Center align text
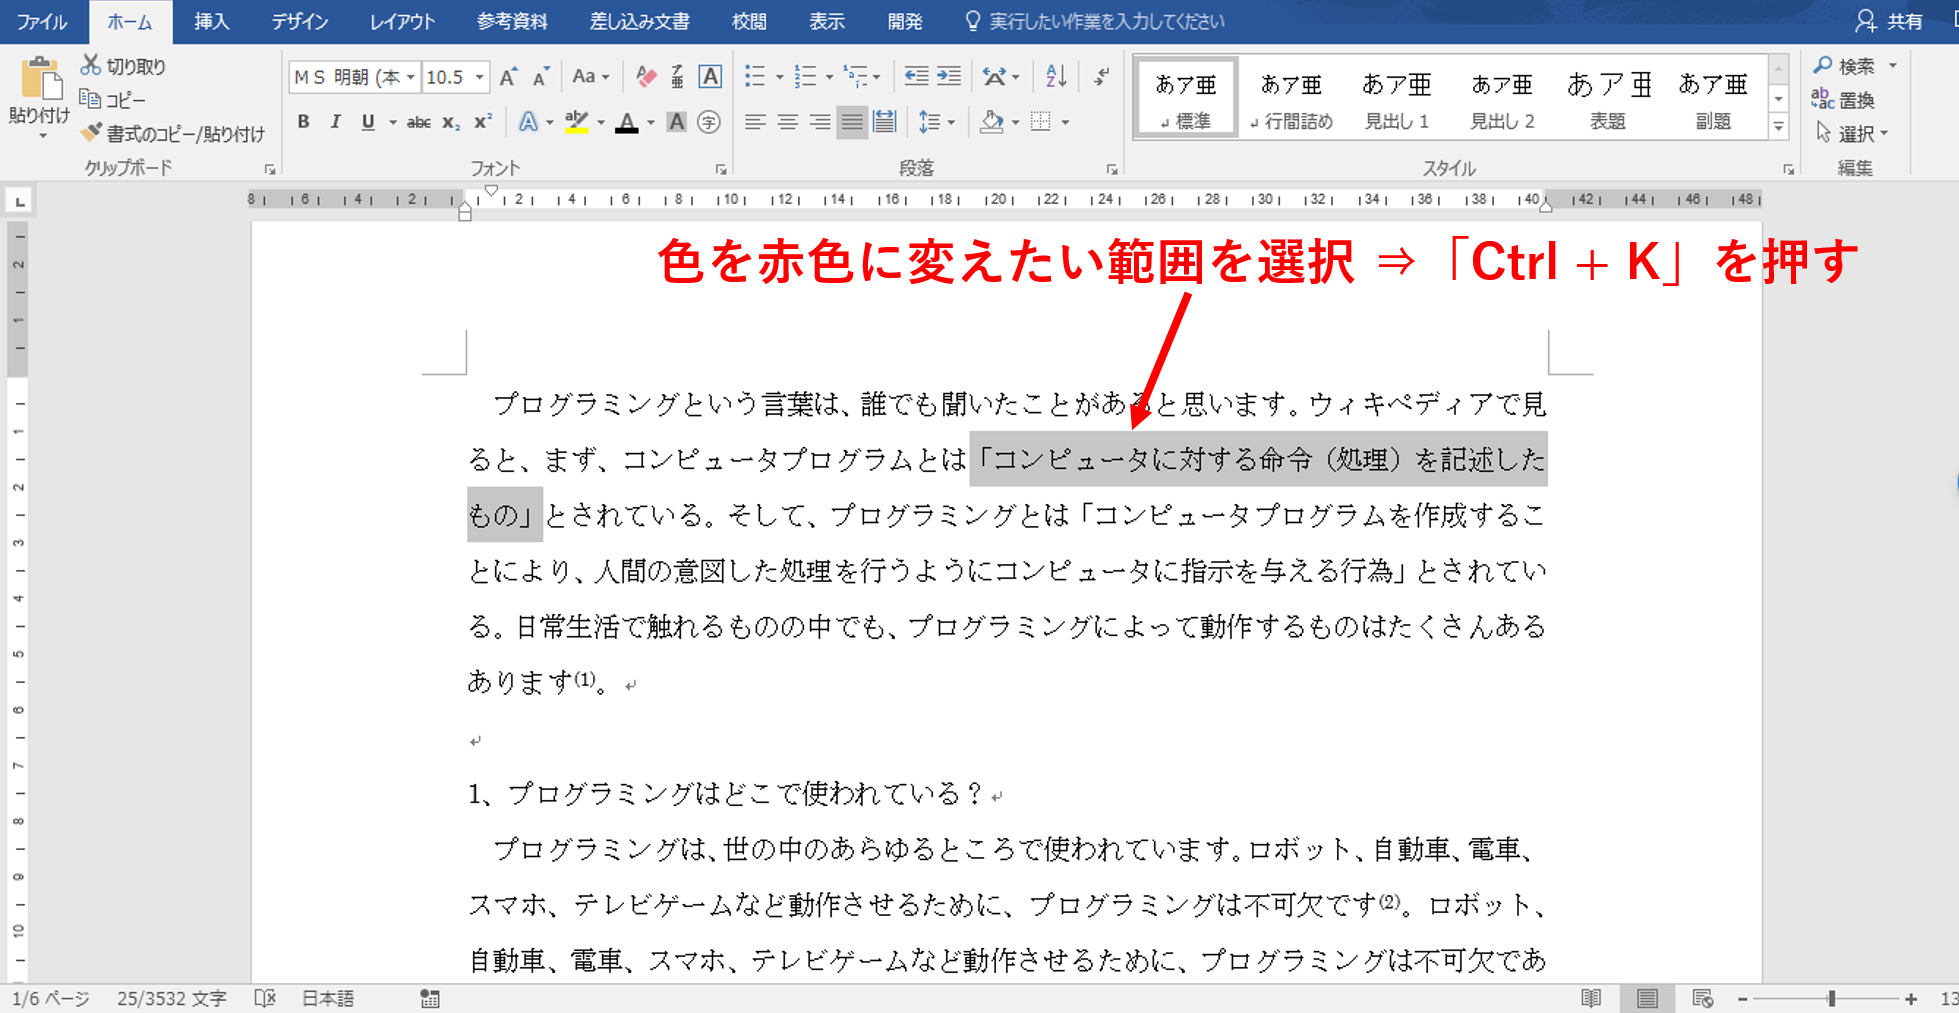The image size is (1959, 1013). click(x=788, y=122)
